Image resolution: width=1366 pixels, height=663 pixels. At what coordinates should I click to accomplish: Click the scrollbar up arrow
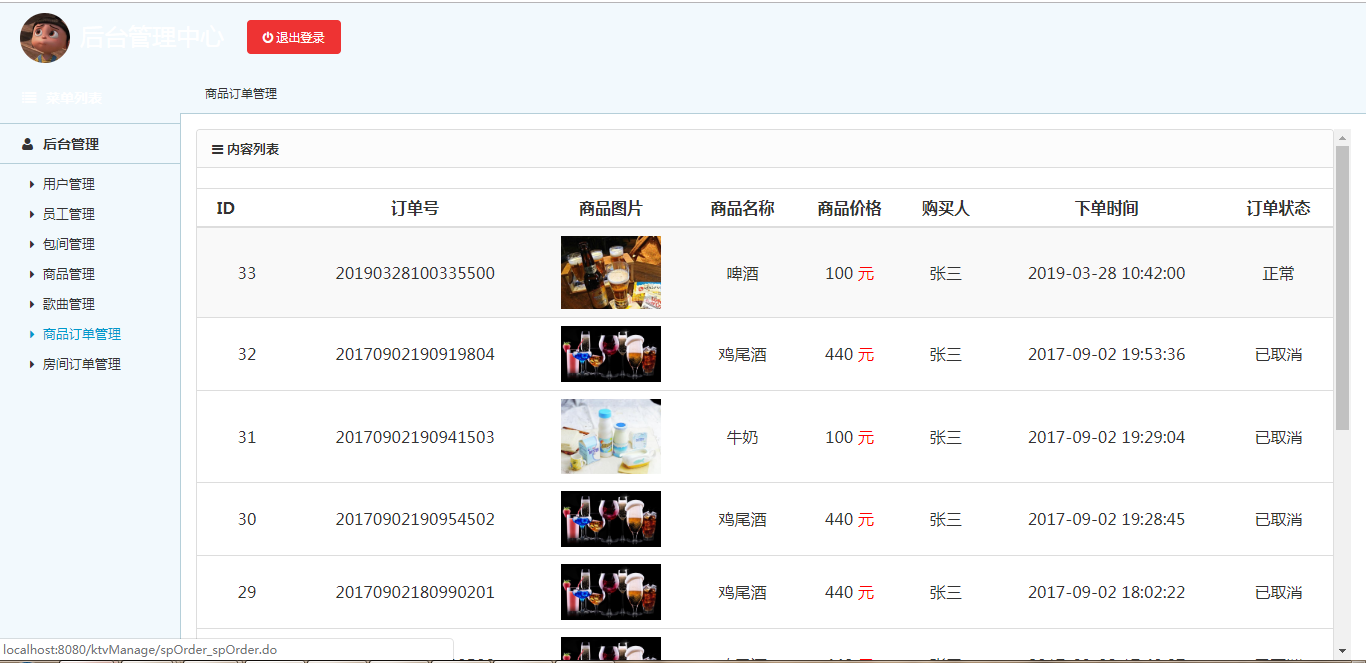coord(1343,137)
